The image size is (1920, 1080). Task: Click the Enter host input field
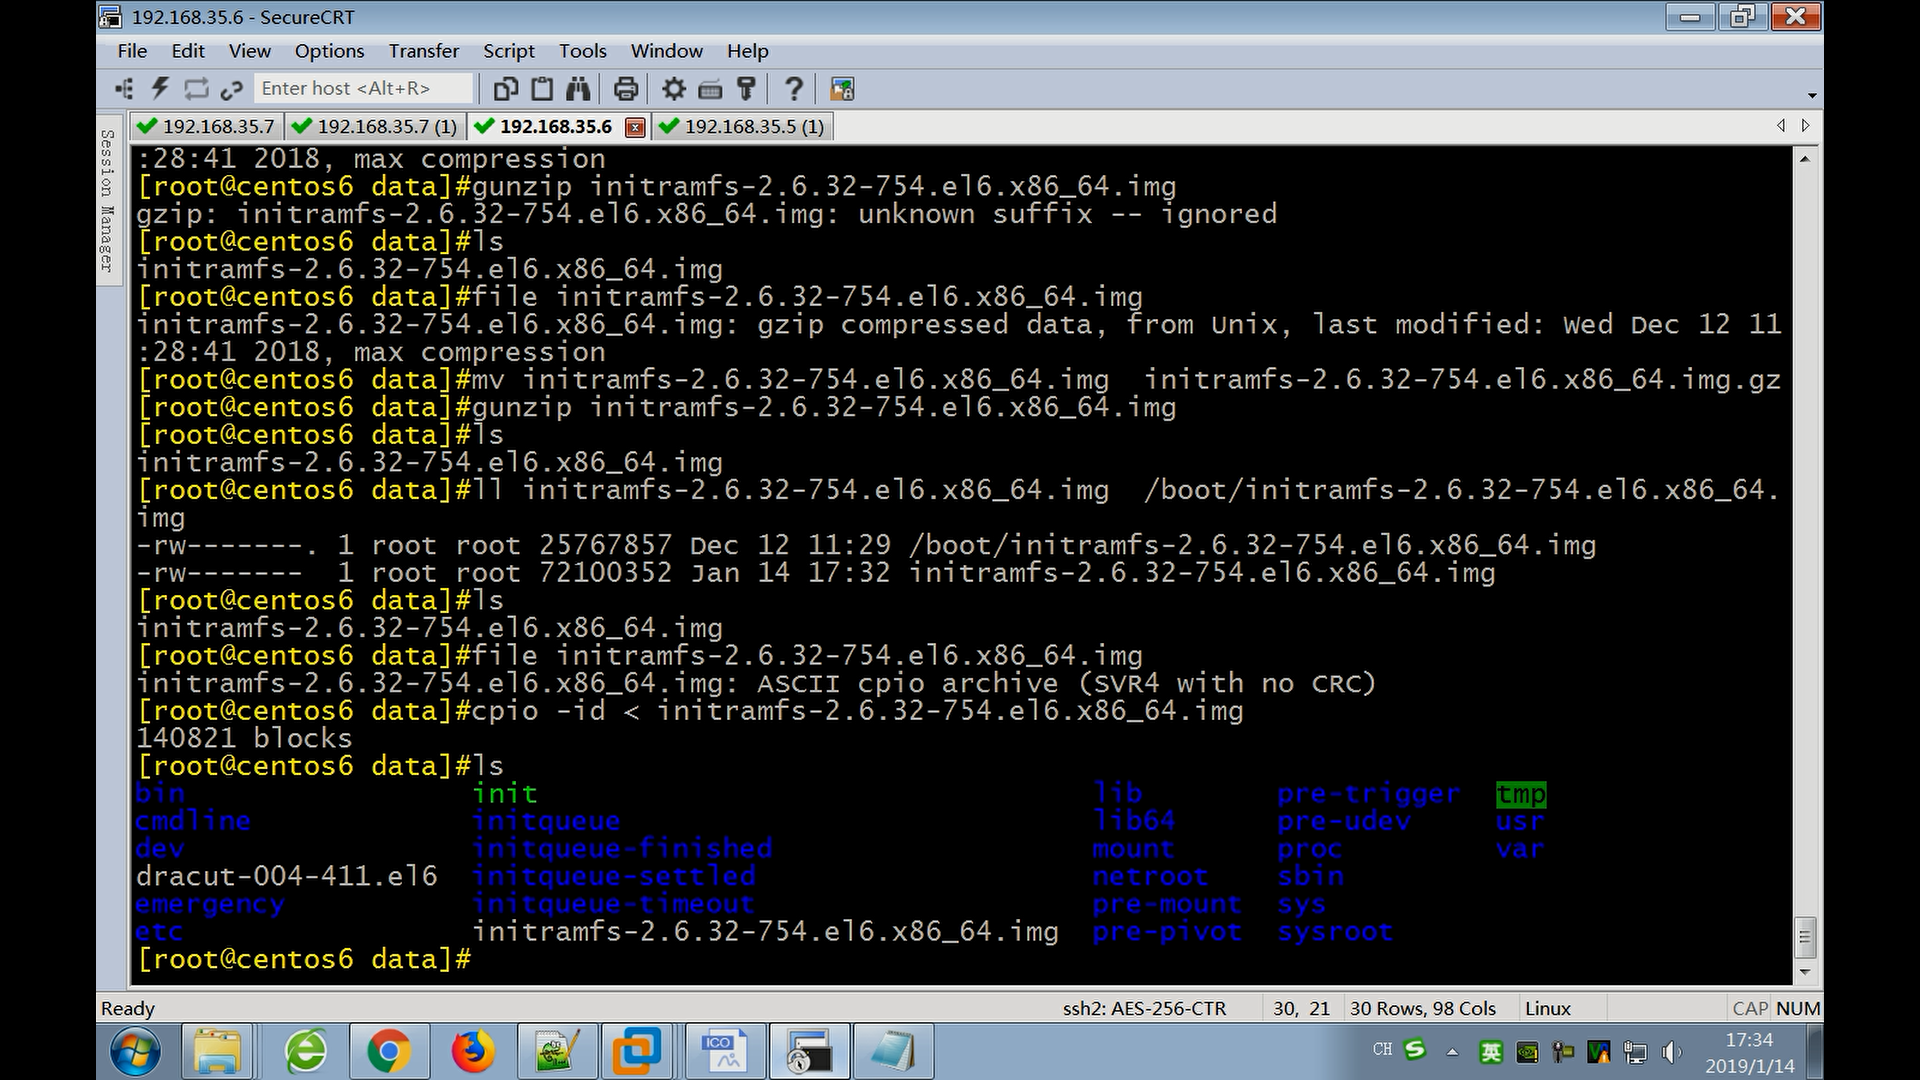(x=362, y=89)
